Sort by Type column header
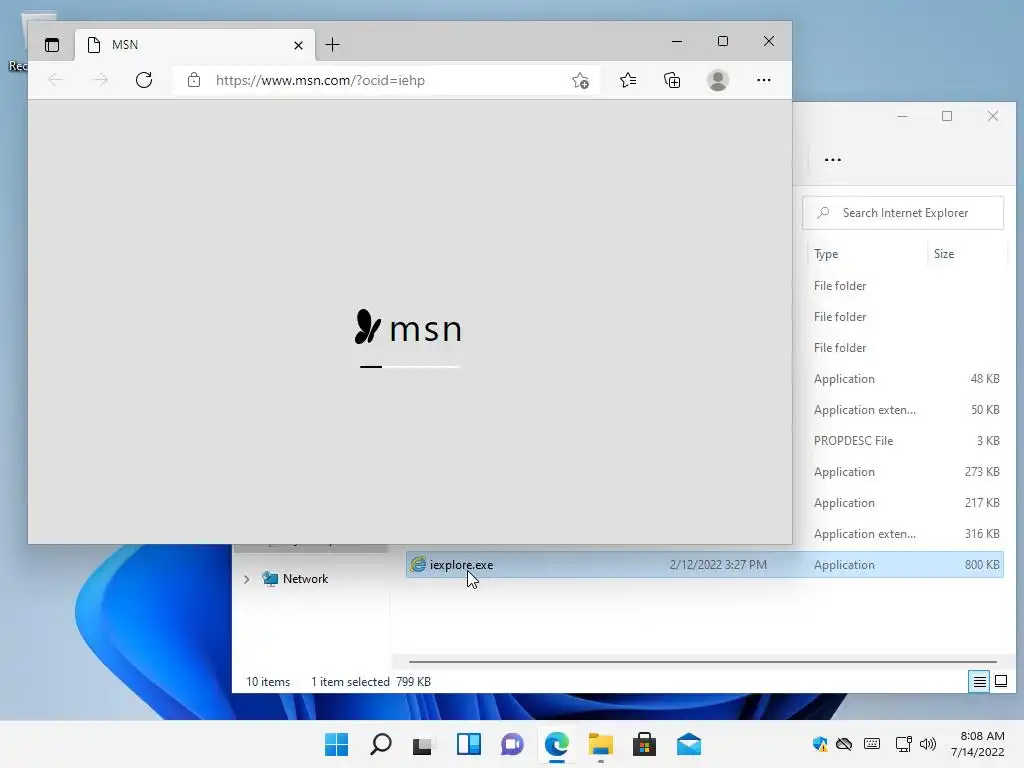 coord(867,254)
